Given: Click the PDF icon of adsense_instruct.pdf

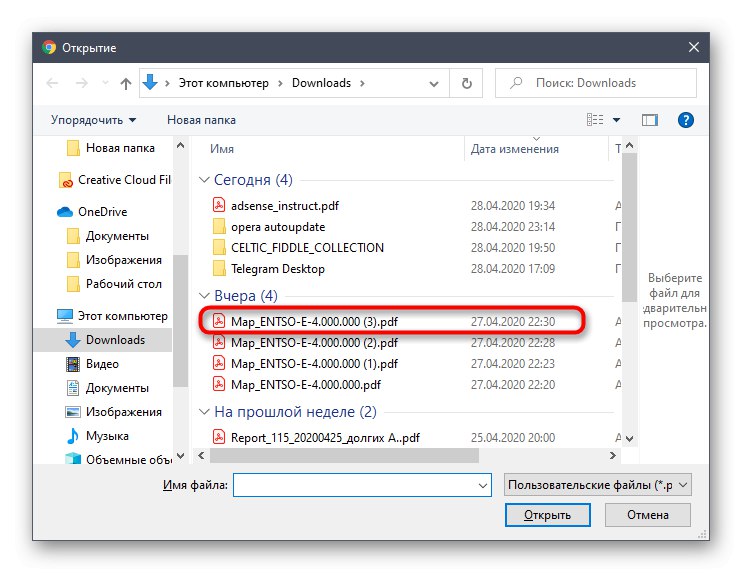Looking at the screenshot, I should [x=219, y=205].
